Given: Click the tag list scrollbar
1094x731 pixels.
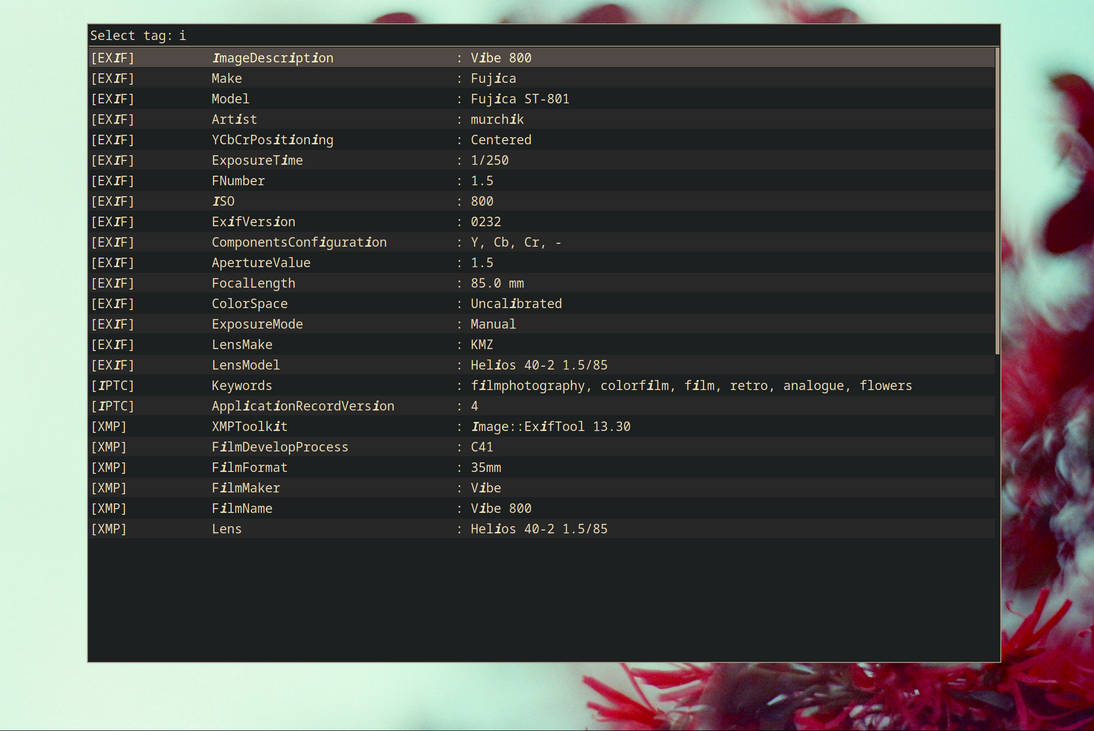Looking at the screenshot, I should coord(998,201).
